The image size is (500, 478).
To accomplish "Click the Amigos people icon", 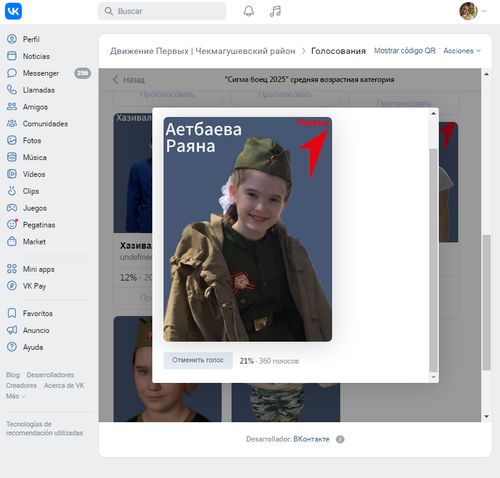I will click(12, 107).
